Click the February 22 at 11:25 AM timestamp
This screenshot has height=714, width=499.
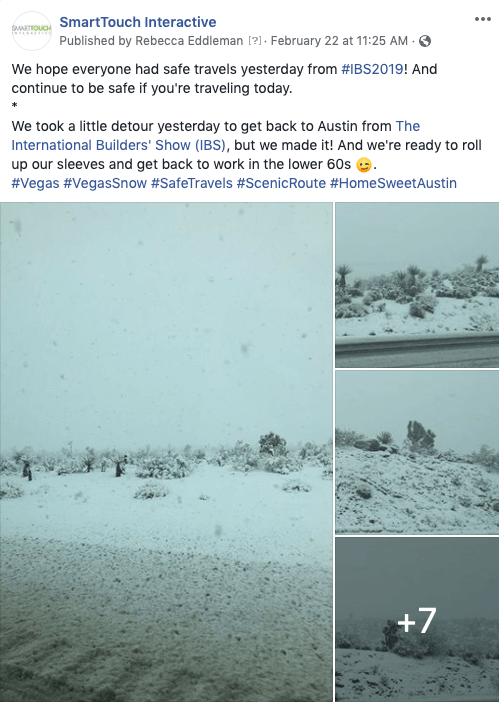click(x=339, y=41)
